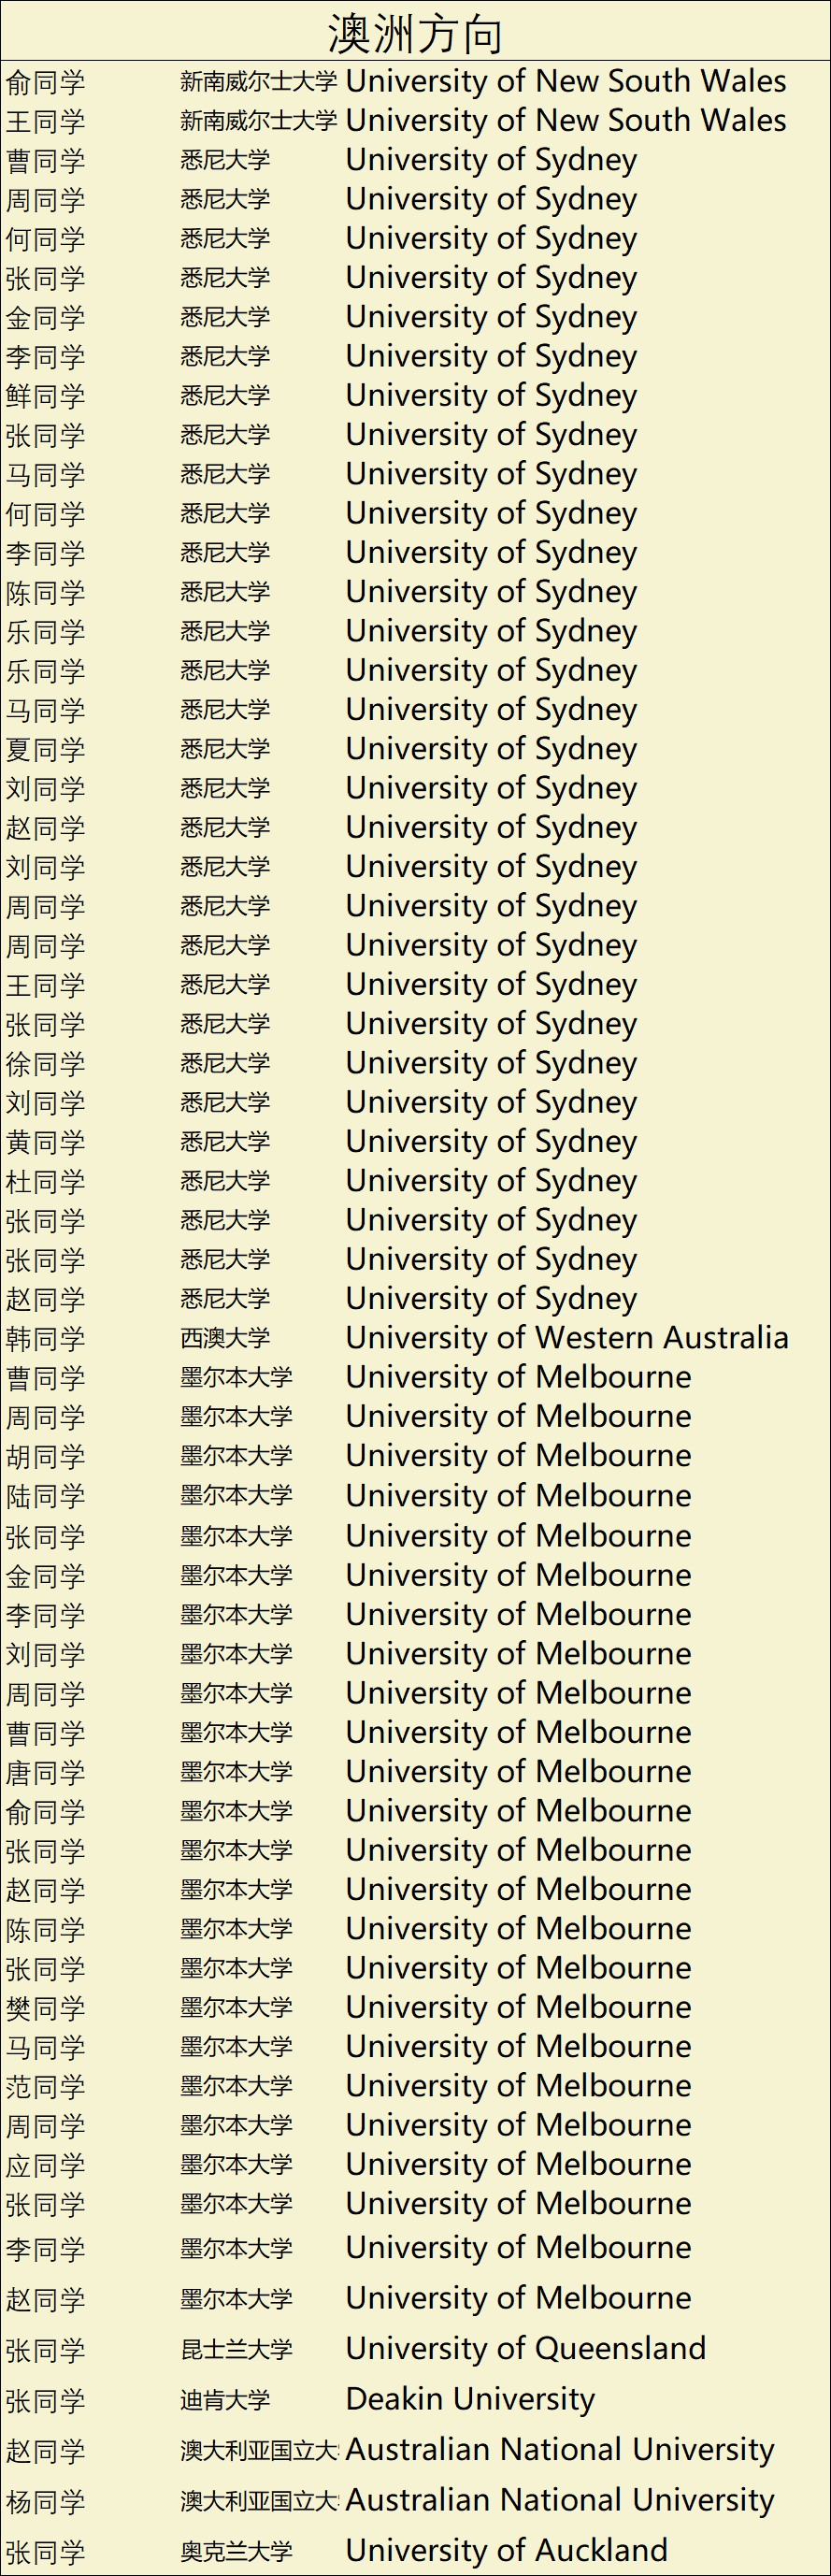Click the 徐同学 name cell
831x2576 pixels.
point(46,1064)
